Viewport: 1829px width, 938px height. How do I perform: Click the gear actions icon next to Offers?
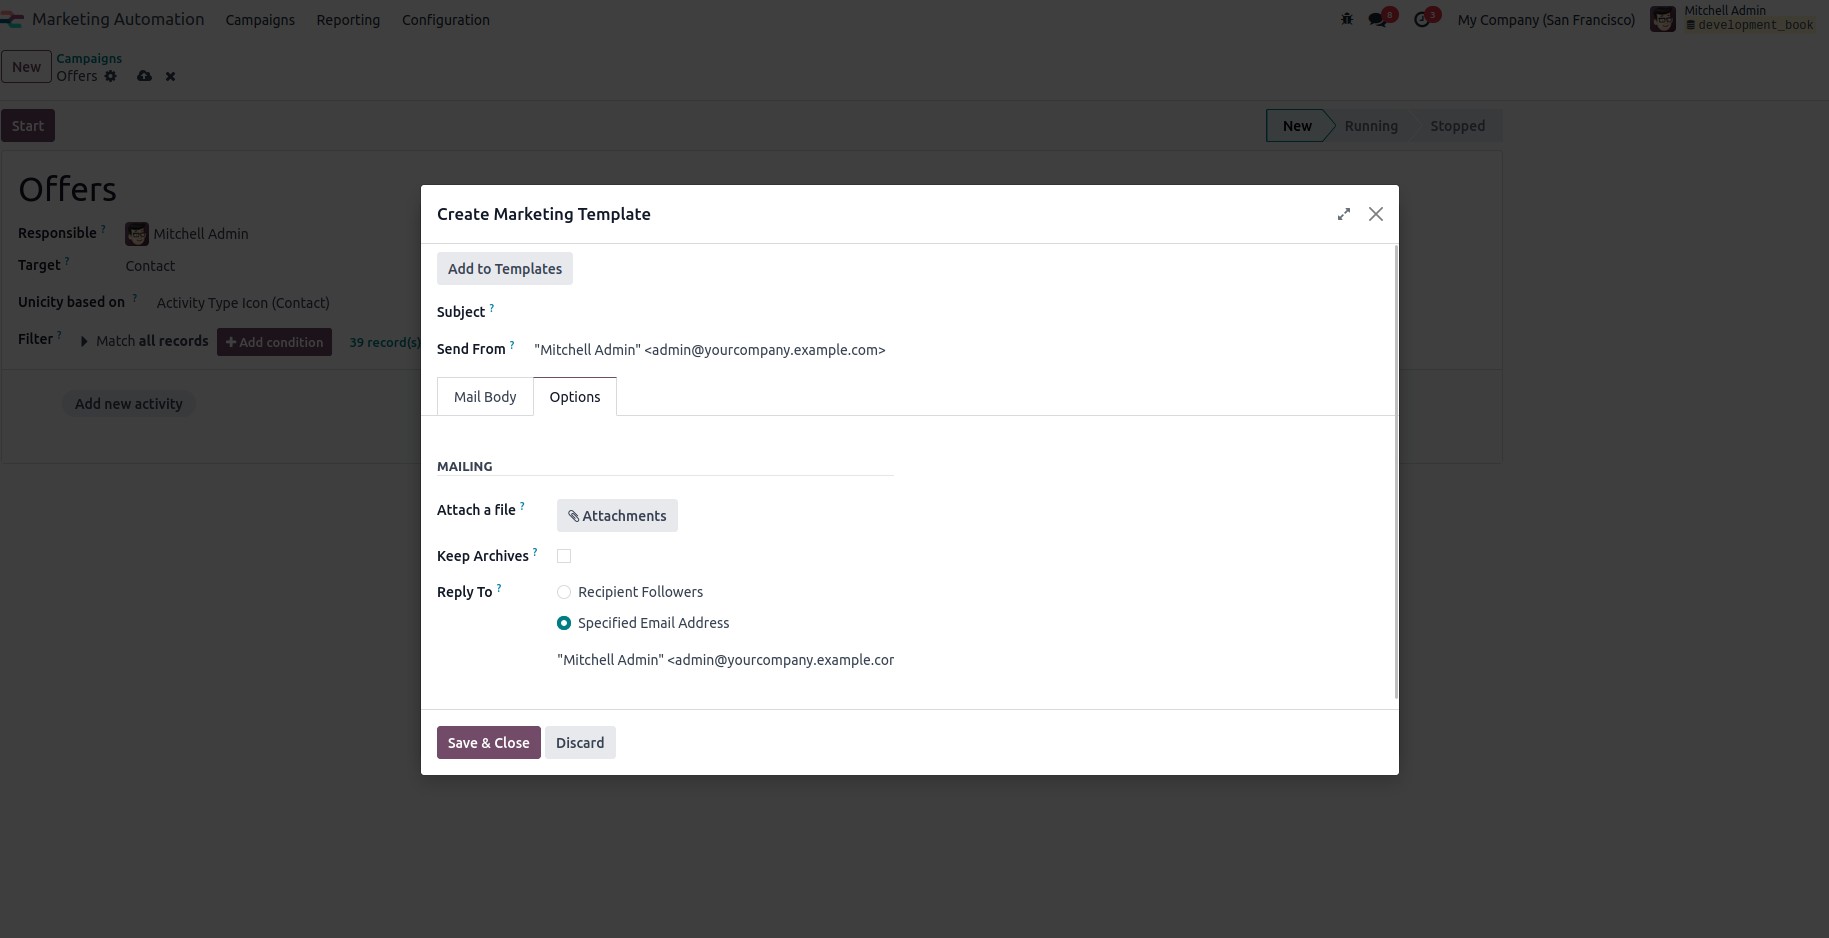pyautogui.click(x=110, y=76)
